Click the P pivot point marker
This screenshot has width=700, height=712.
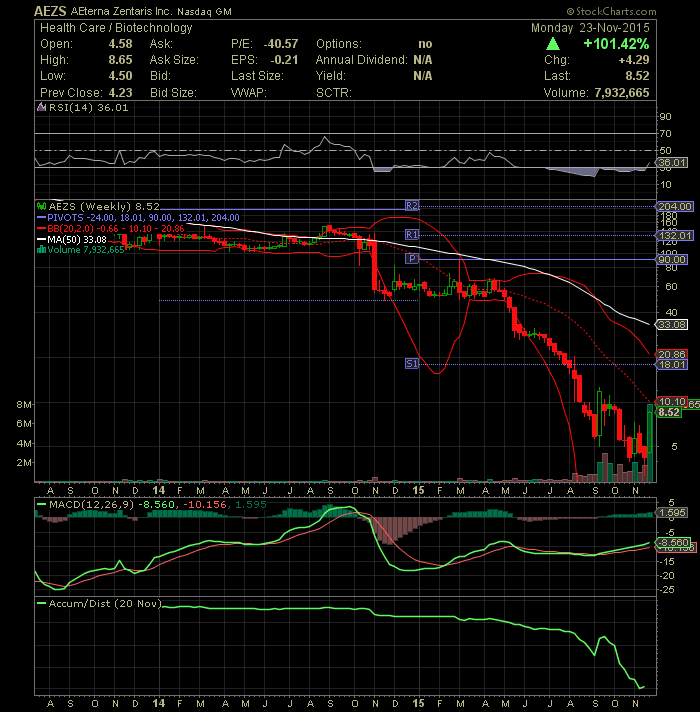pyautogui.click(x=411, y=258)
